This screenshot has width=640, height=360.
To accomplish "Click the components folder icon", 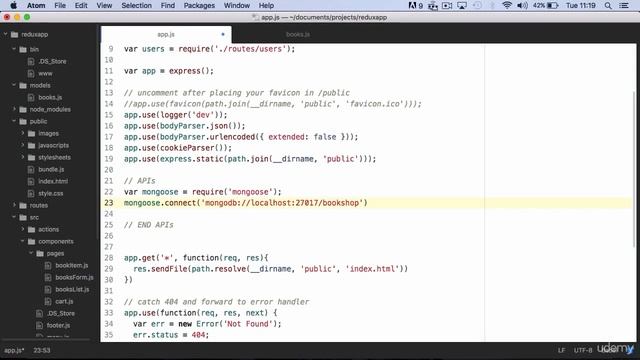I will pos(31,242).
